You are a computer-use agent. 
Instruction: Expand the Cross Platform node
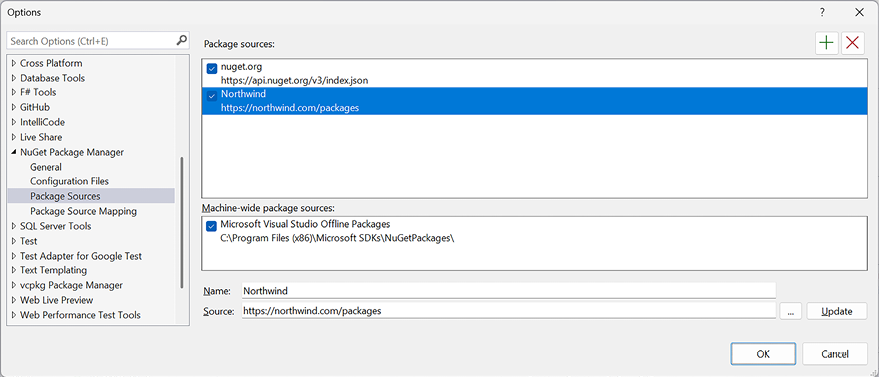pyautogui.click(x=14, y=63)
